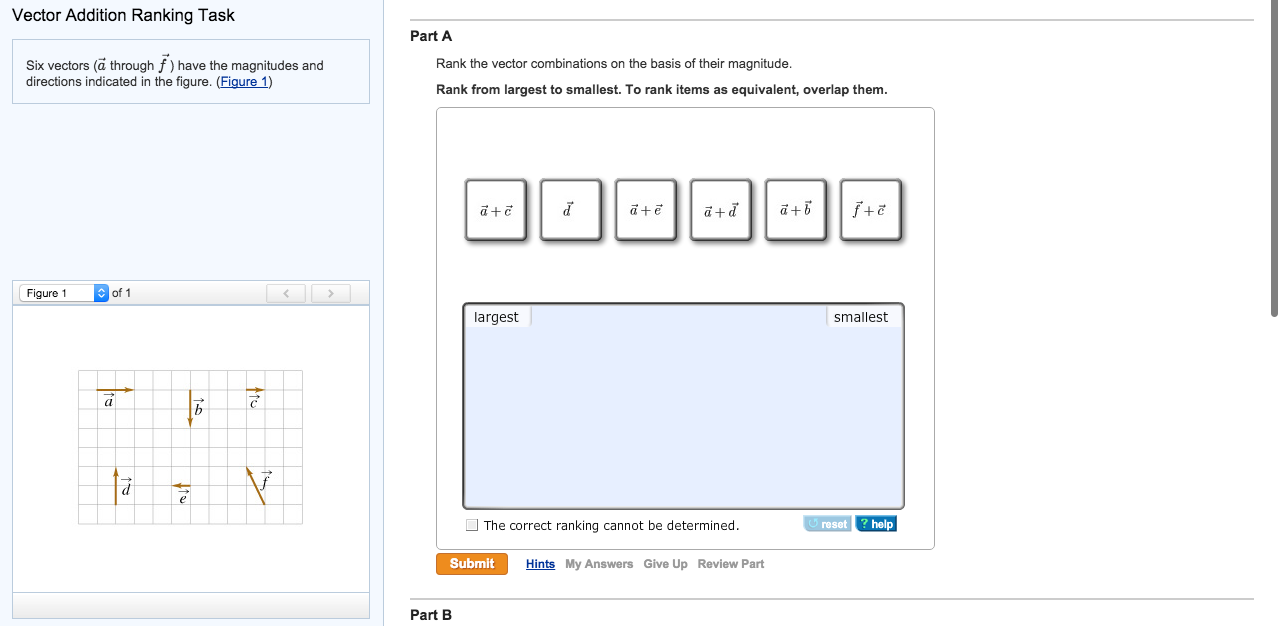
Task: Select the d vector combination tile
Action: click(570, 210)
